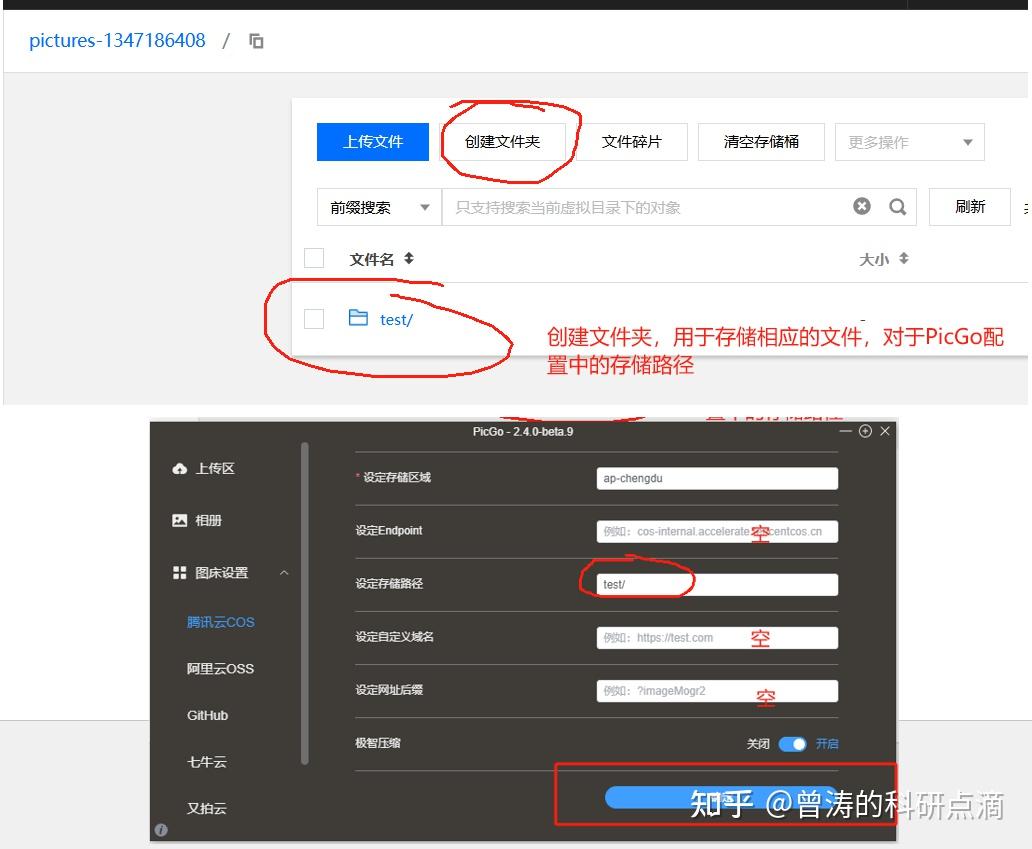Viewport: 1032px width, 849px height.
Task: Open the 相册 album panel in PicGo
Action: click(181, 519)
